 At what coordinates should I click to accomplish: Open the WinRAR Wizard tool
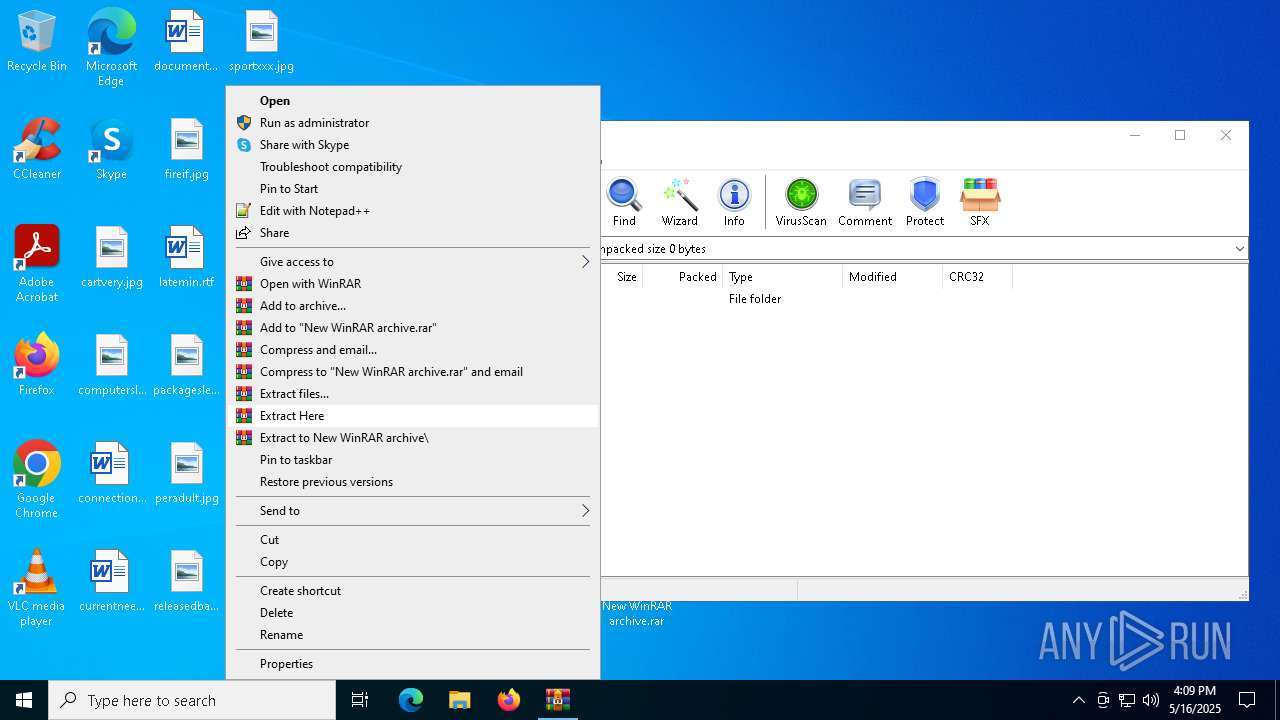[x=680, y=202]
